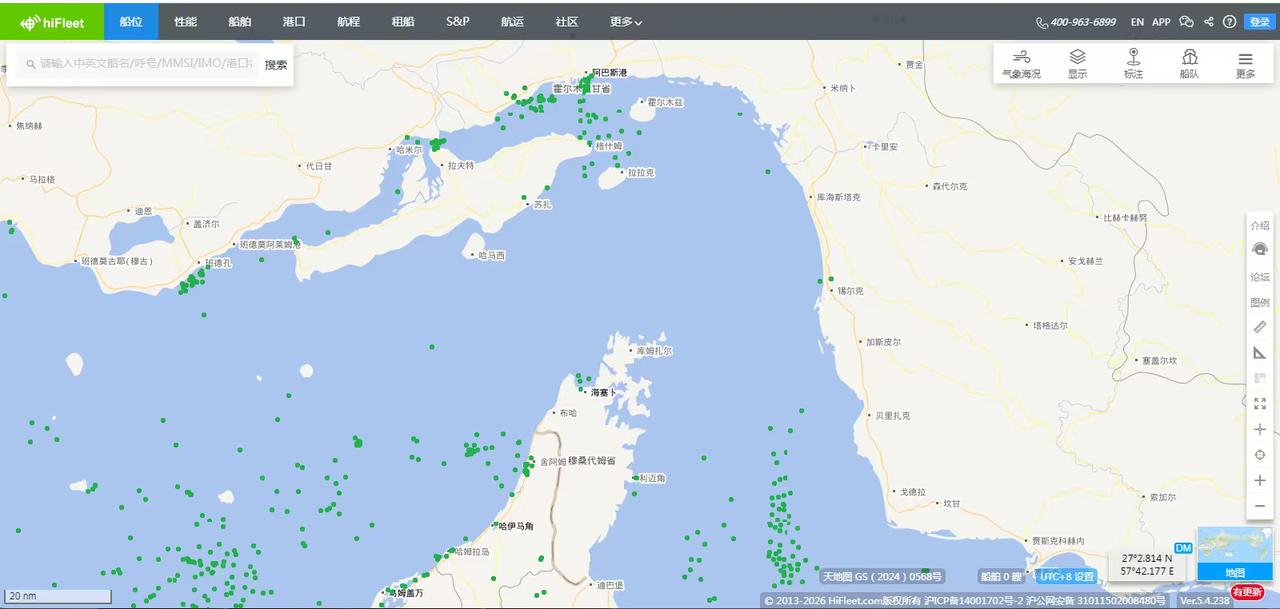Click the ship search input field
This screenshot has height=609, width=1280.
[139, 64]
